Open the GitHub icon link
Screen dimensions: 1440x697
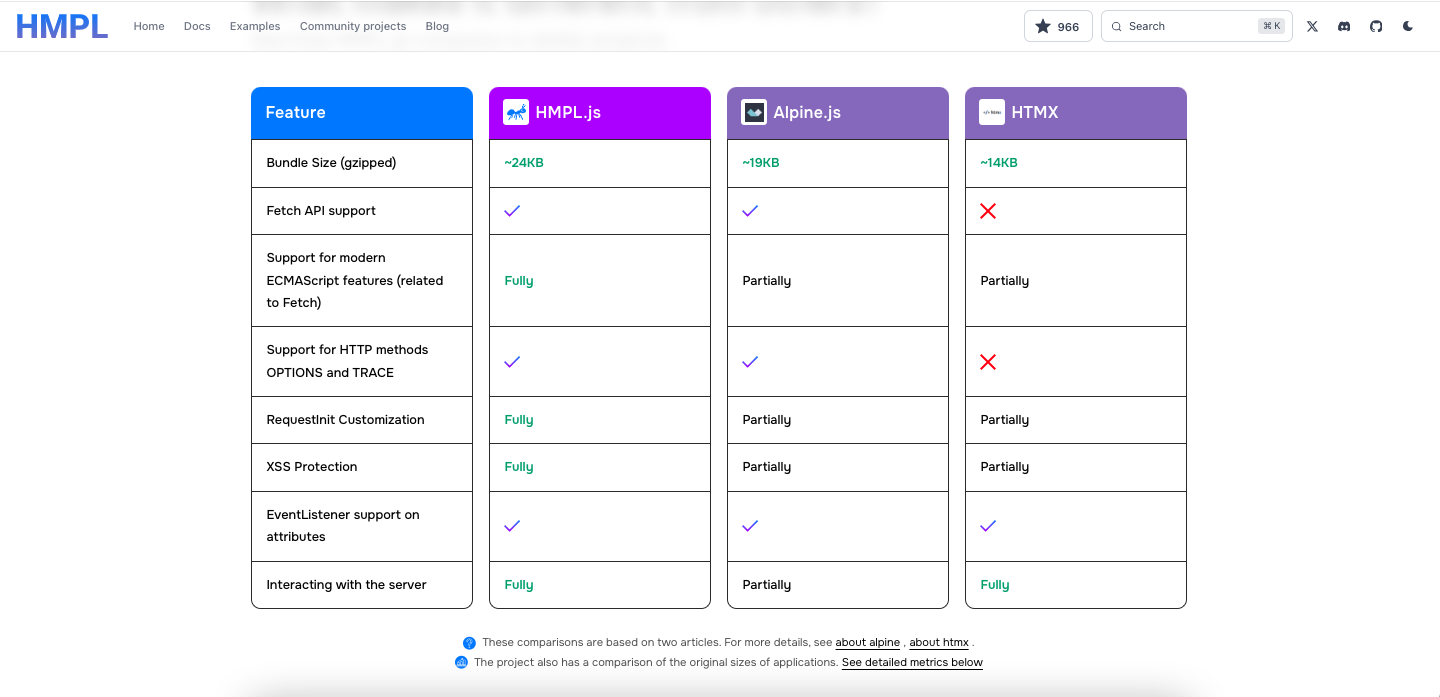pyautogui.click(x=1376, y=26)
